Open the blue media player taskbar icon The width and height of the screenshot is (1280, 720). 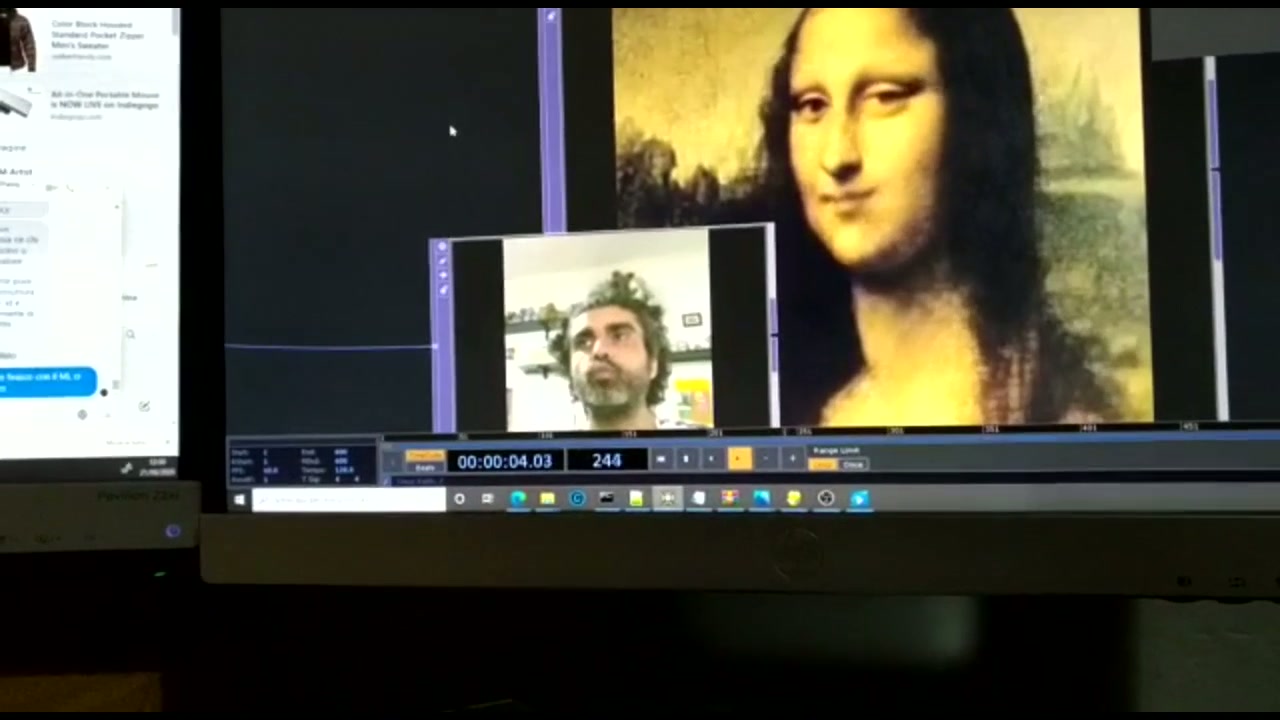point(860,498)
